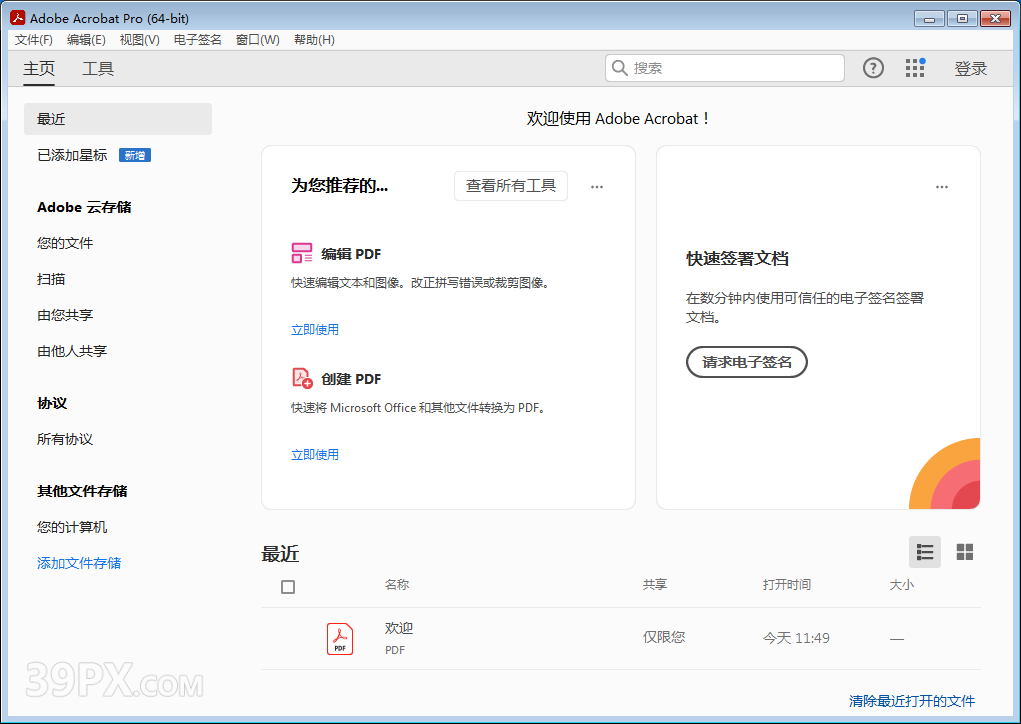
Task: Click the Adobe Acrobat title bar logo
Action: [x=18, y=18]
